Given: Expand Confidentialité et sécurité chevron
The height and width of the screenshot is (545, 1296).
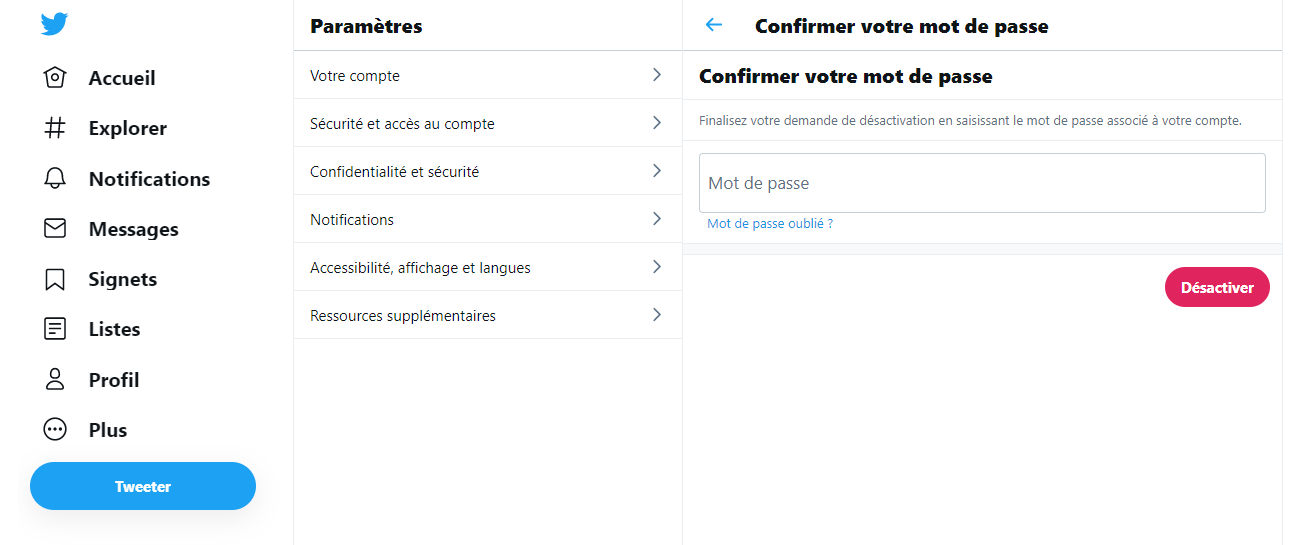Looking at the screenshot, I should pos(657,171).
